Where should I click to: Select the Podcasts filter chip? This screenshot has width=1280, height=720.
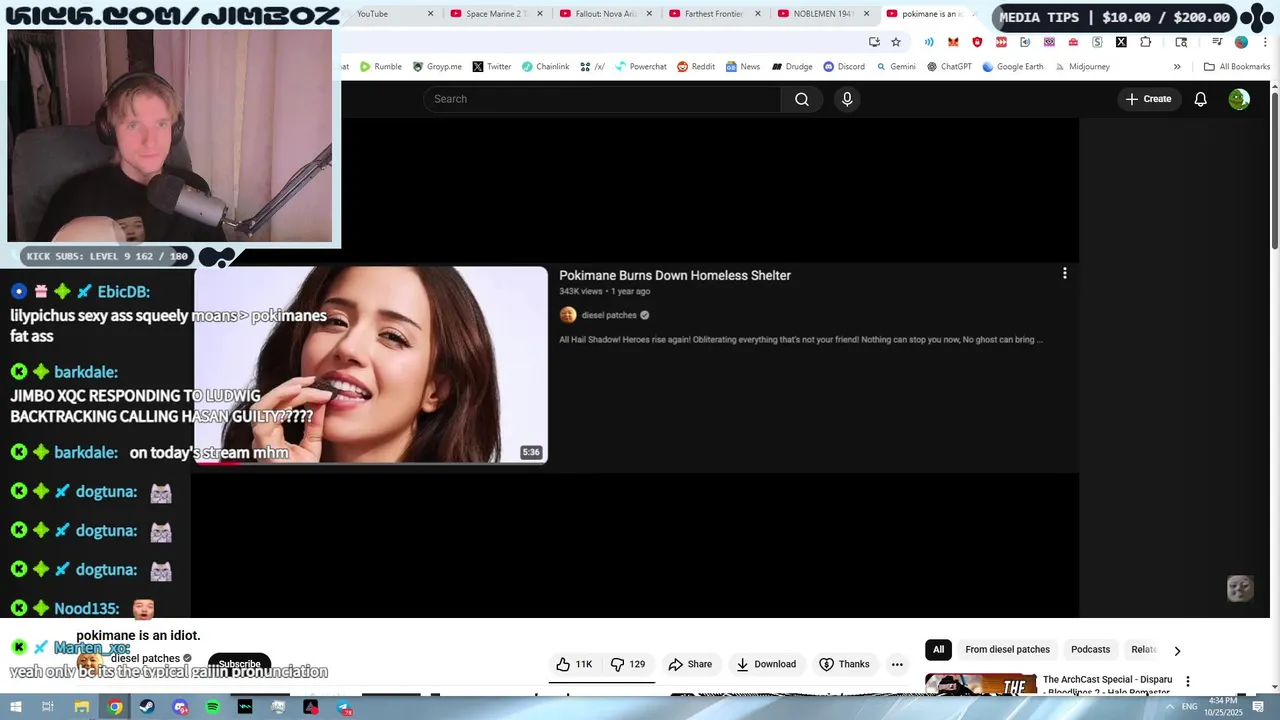coord(1090,650)
